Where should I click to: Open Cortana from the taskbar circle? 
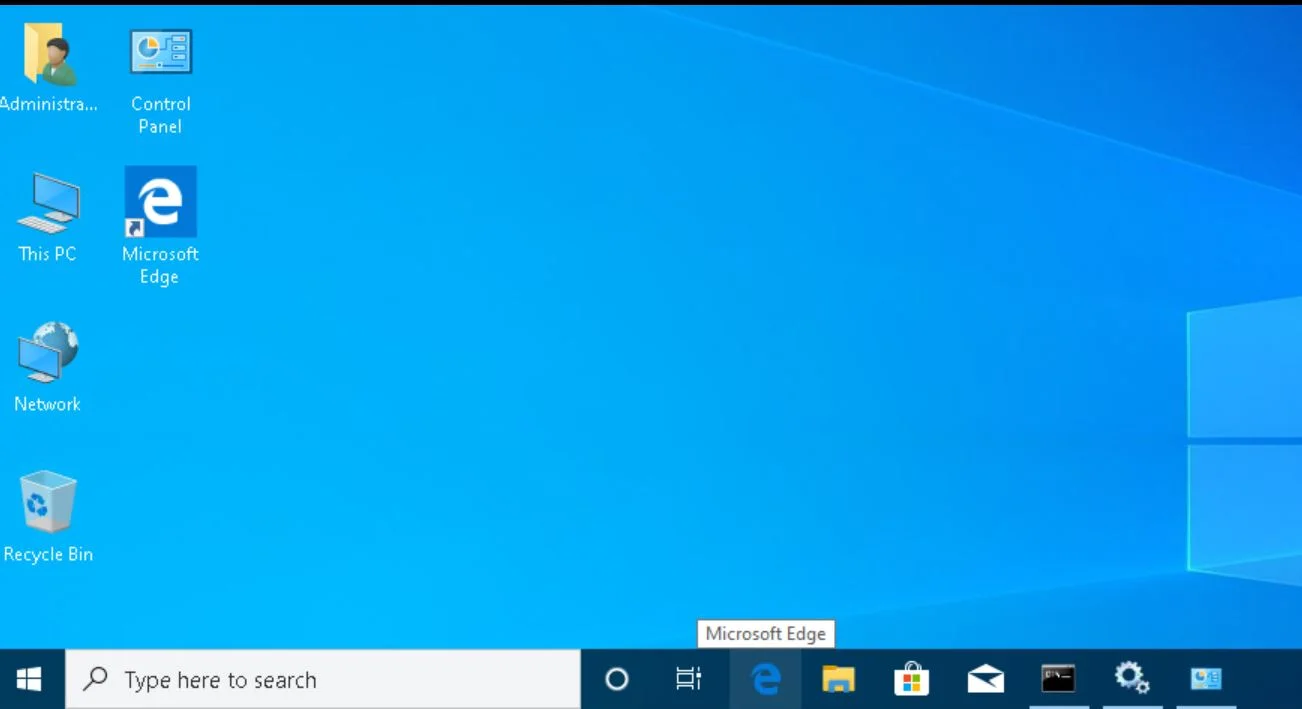617,680
